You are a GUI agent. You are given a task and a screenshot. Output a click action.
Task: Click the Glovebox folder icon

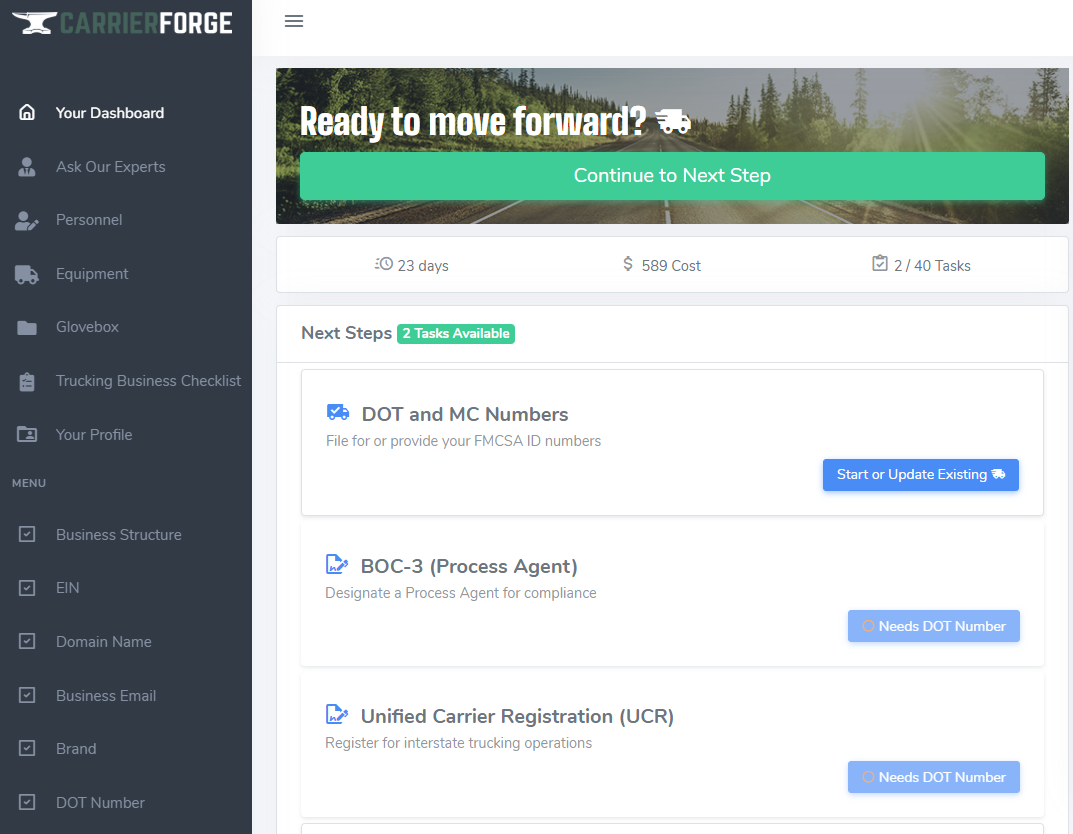pos(27,327)
